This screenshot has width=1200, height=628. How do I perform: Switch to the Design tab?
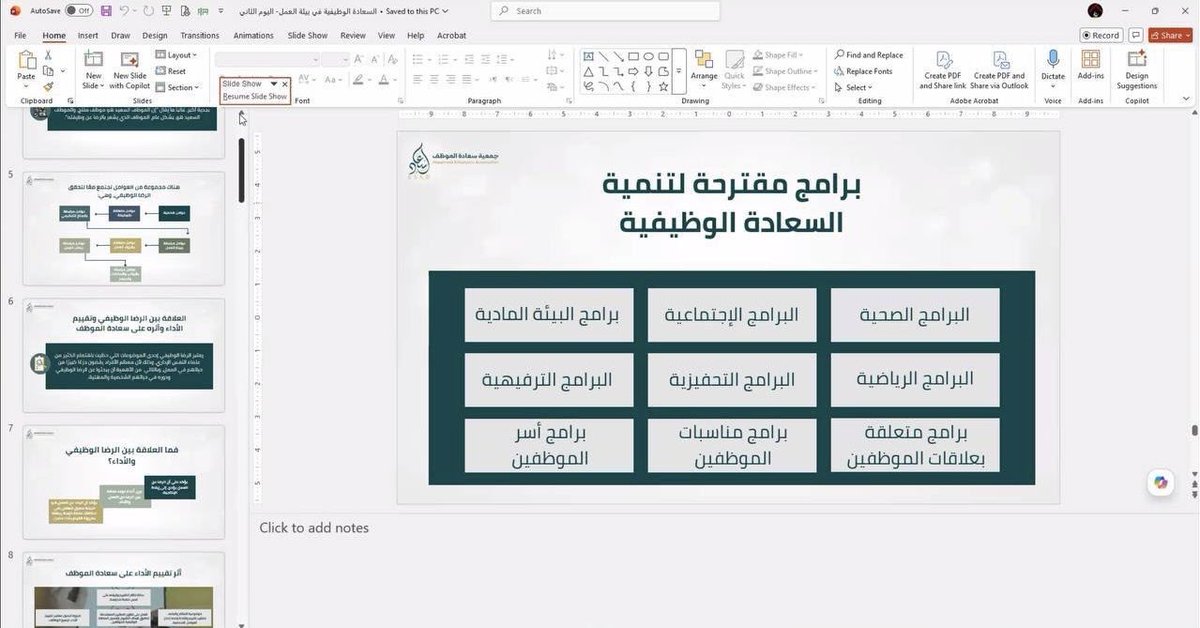coord(155,35)
